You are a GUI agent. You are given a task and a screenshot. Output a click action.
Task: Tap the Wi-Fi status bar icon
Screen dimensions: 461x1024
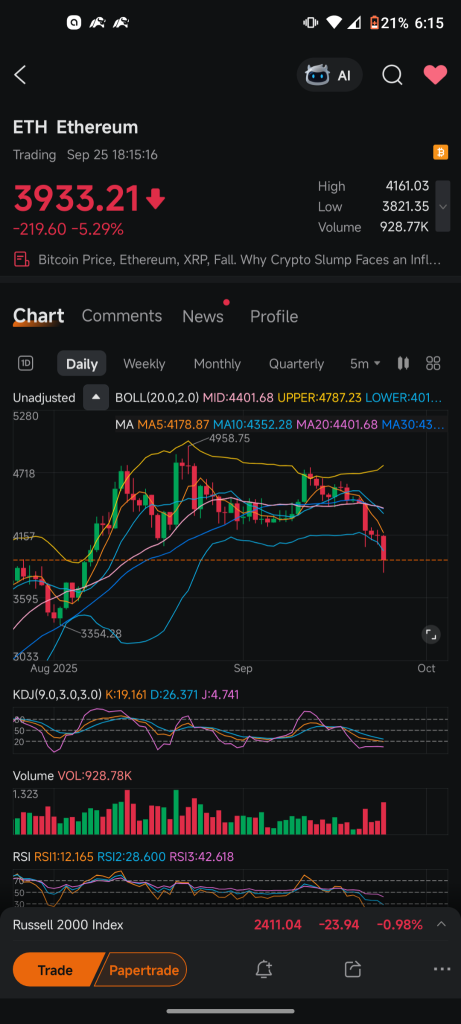pyautogui.click(x=334, y=23)
